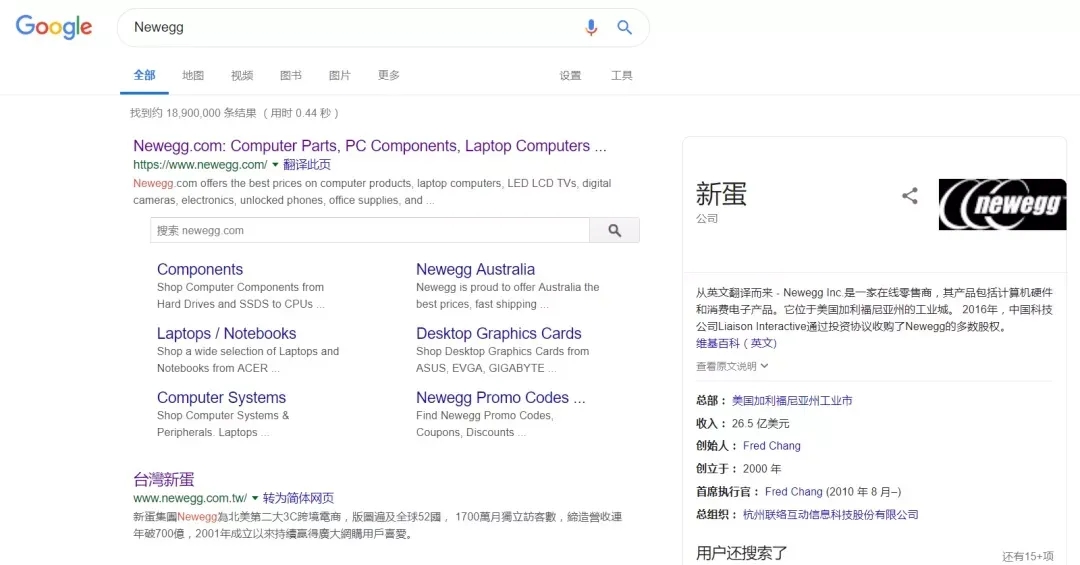Click 翻译此页 link

tap(307, 165)
